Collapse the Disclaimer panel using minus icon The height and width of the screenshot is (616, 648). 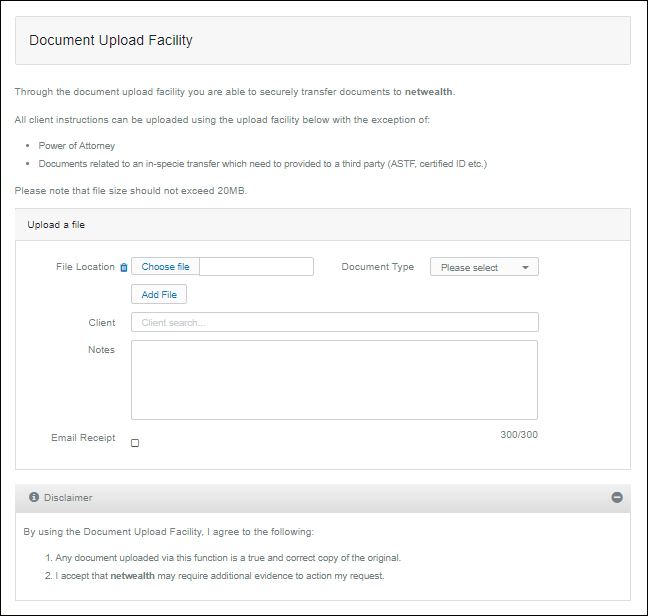[x=617, y=497]
